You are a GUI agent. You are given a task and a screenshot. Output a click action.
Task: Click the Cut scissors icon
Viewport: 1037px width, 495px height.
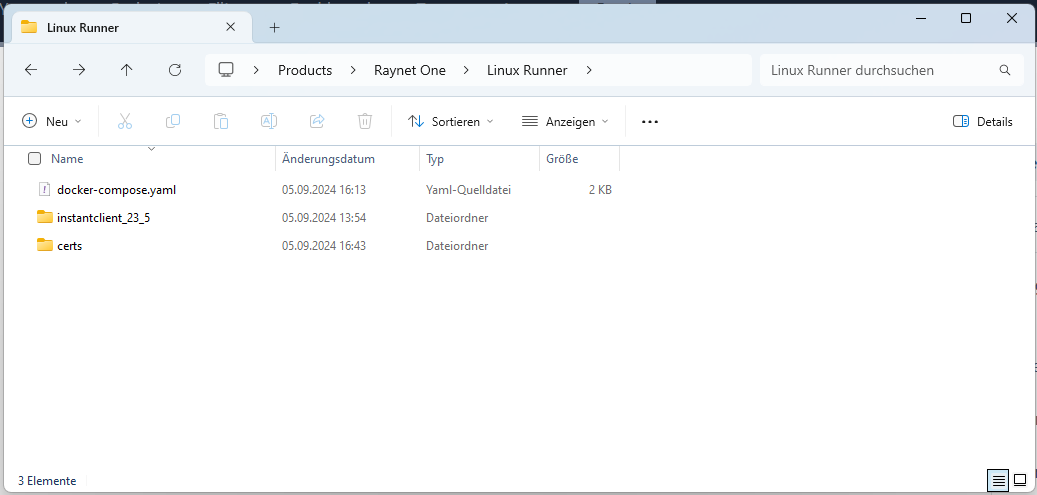coord(125,121)
